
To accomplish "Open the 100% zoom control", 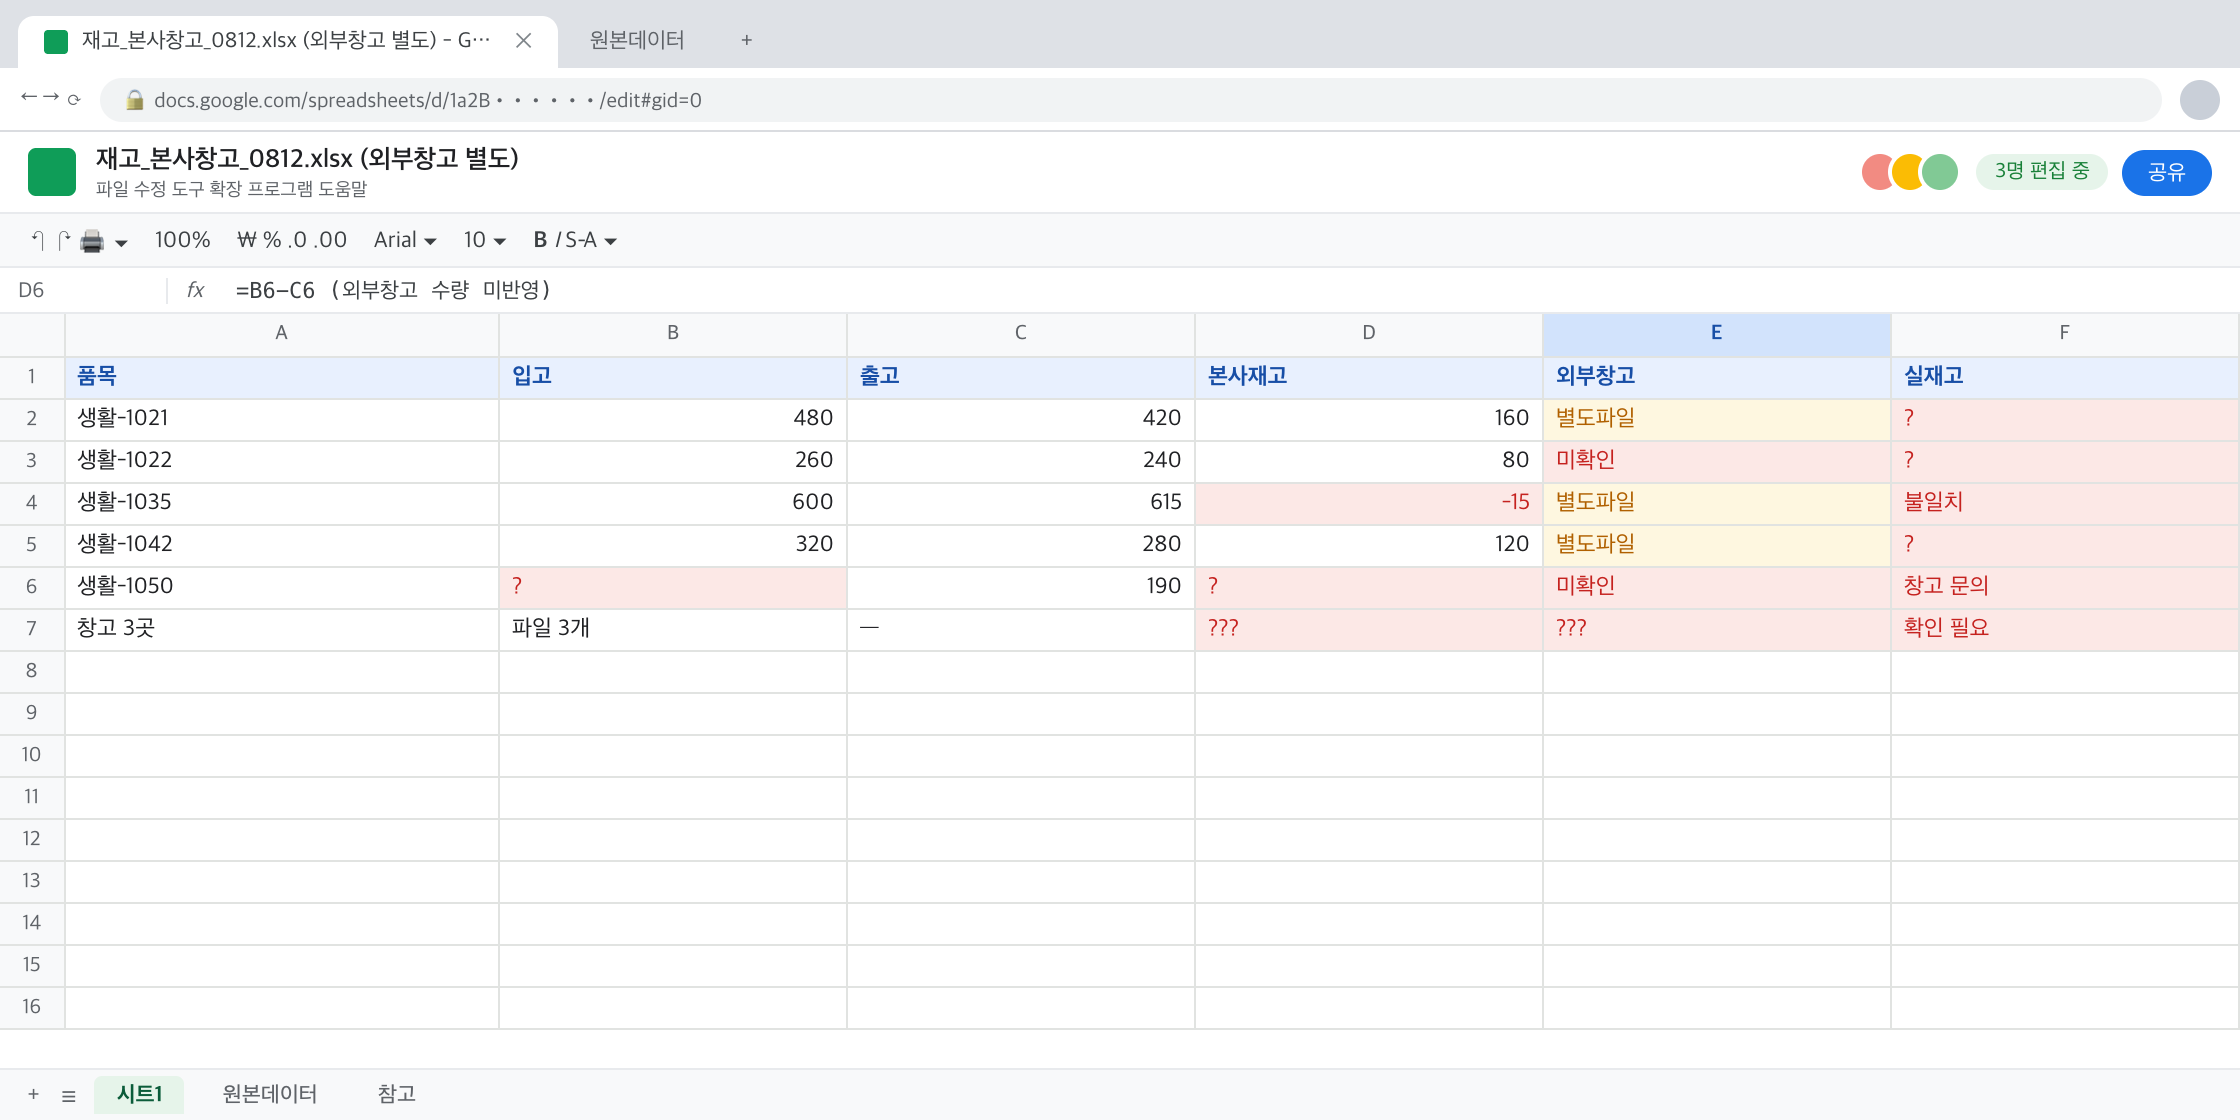I will coord(182,240).
